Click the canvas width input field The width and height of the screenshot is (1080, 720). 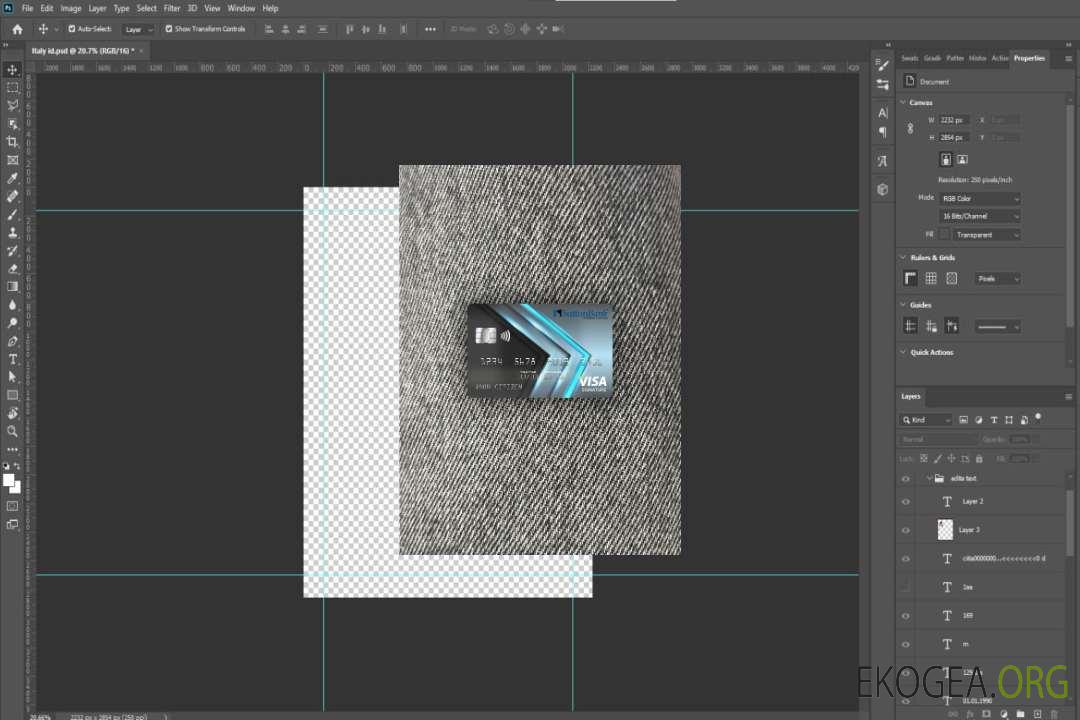click(955, 120)
